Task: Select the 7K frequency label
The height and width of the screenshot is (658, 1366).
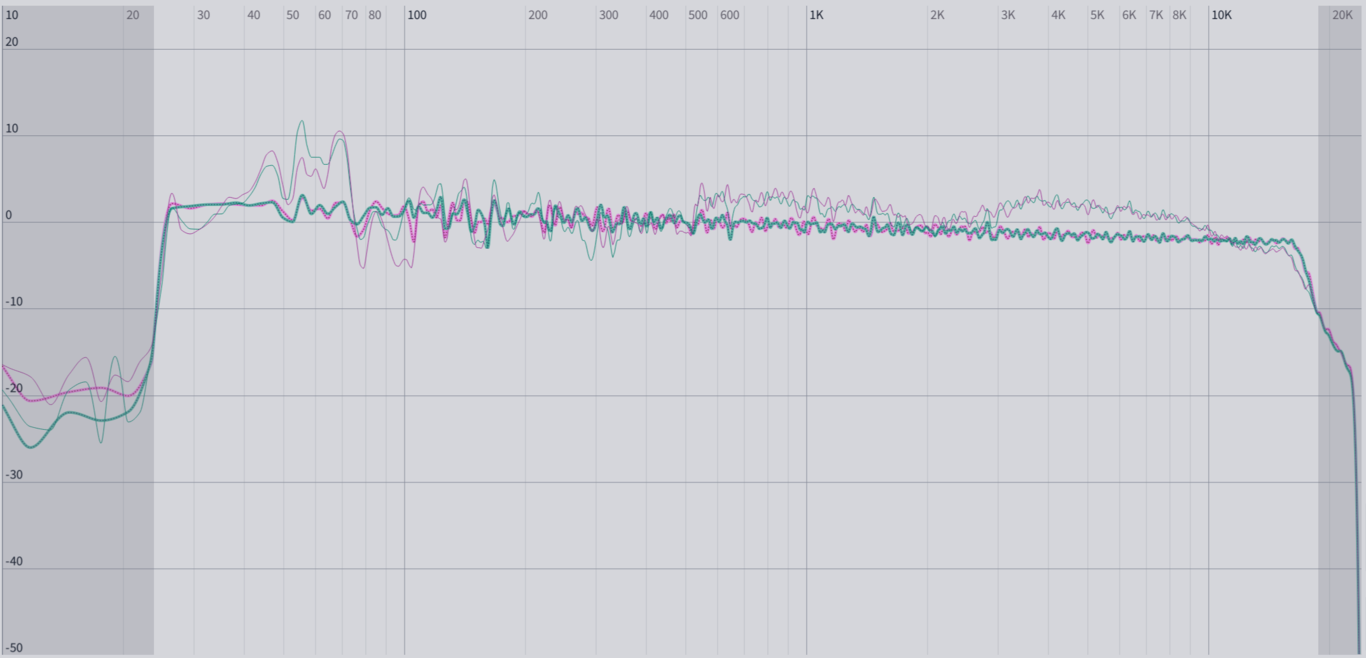Action: point(1157,15)
